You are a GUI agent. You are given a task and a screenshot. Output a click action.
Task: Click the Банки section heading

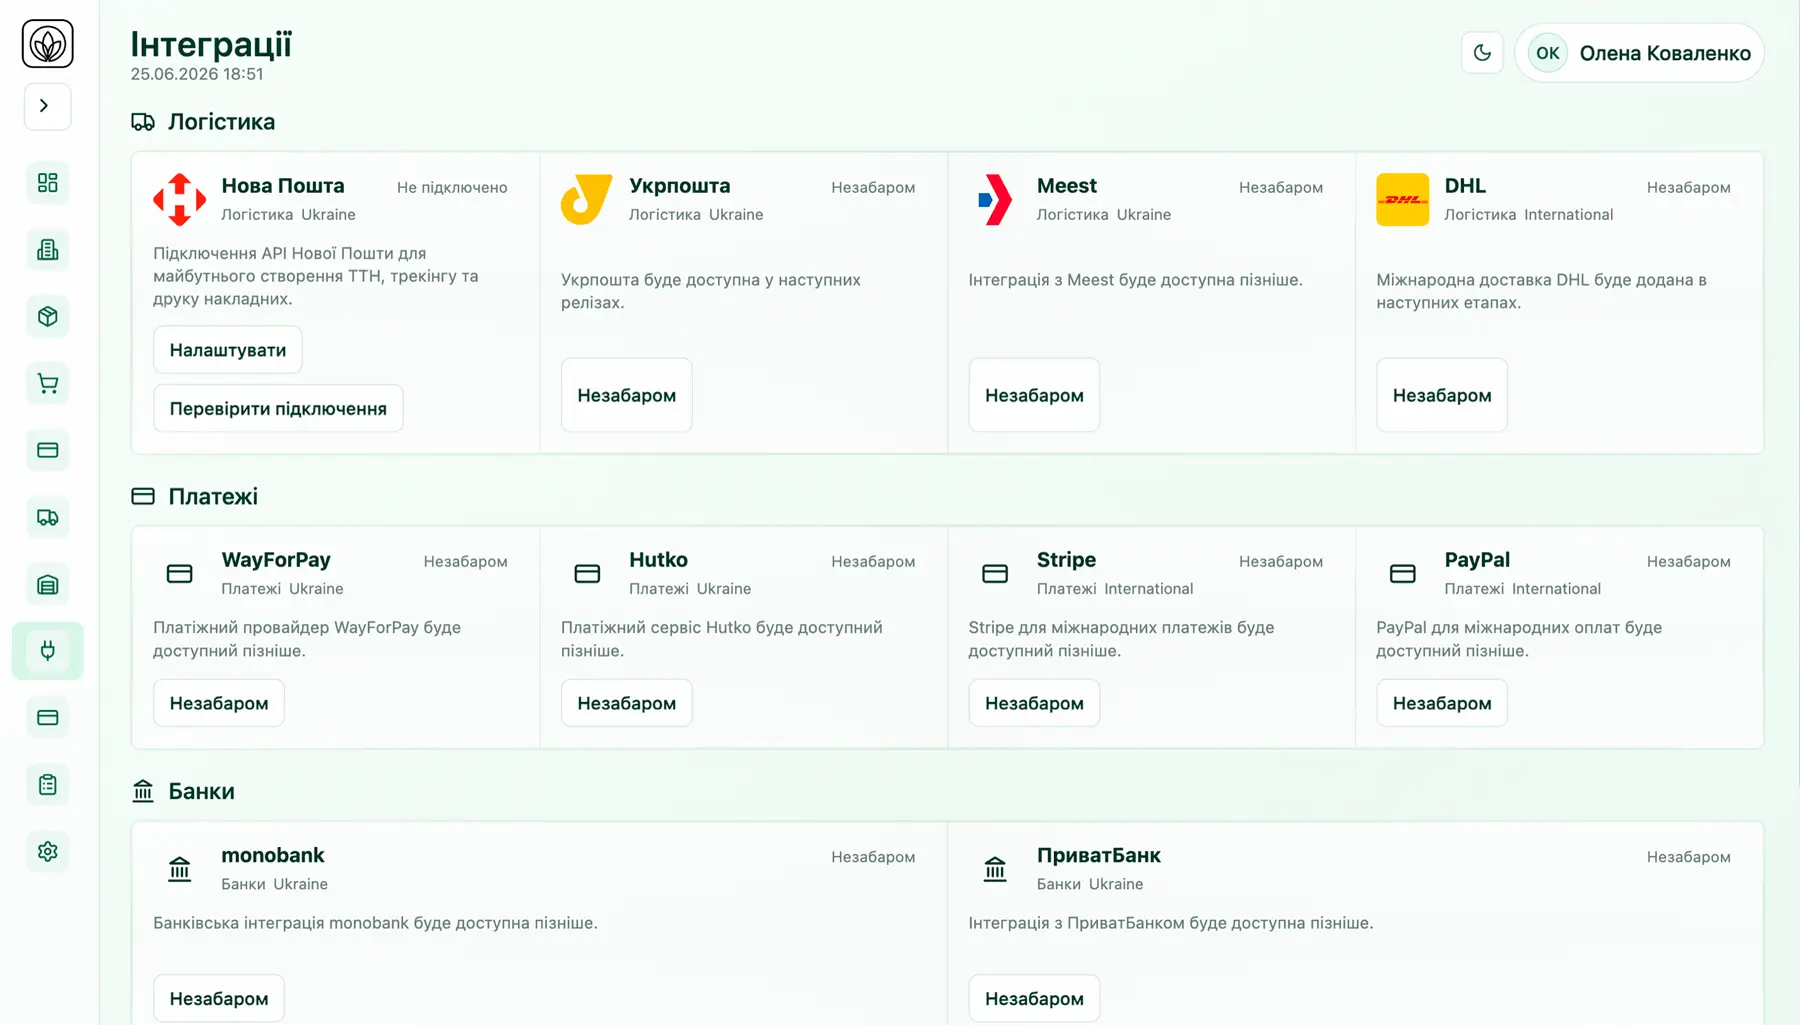pyautogui.click(x=201, y=791)
